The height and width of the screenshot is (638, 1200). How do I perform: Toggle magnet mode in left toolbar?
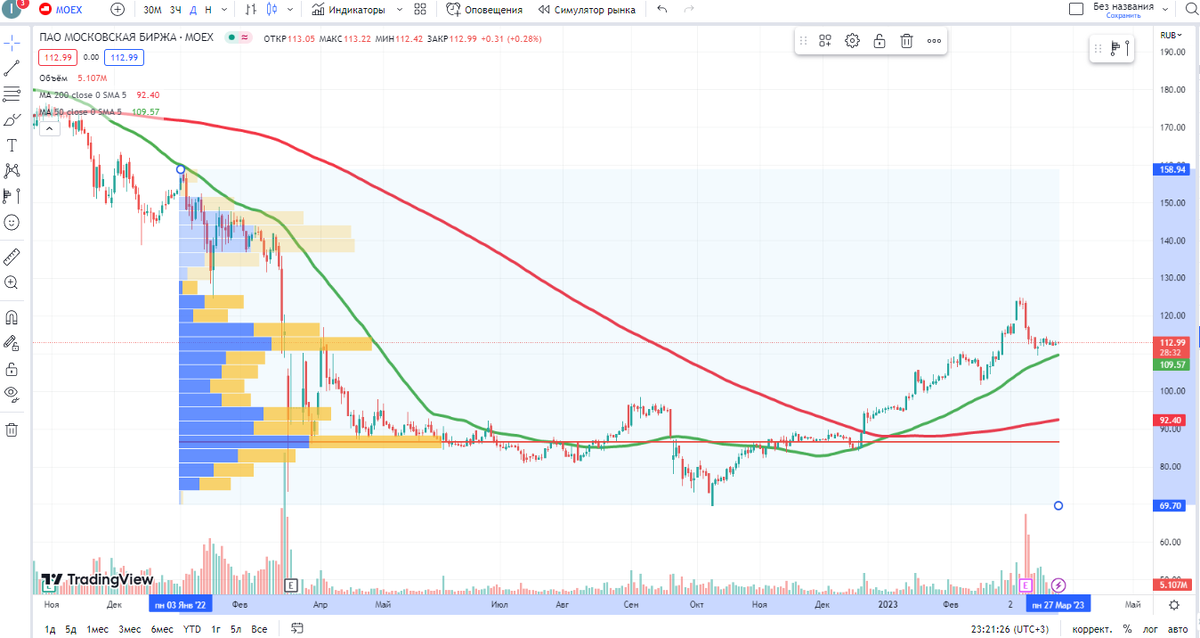point(12,318)
